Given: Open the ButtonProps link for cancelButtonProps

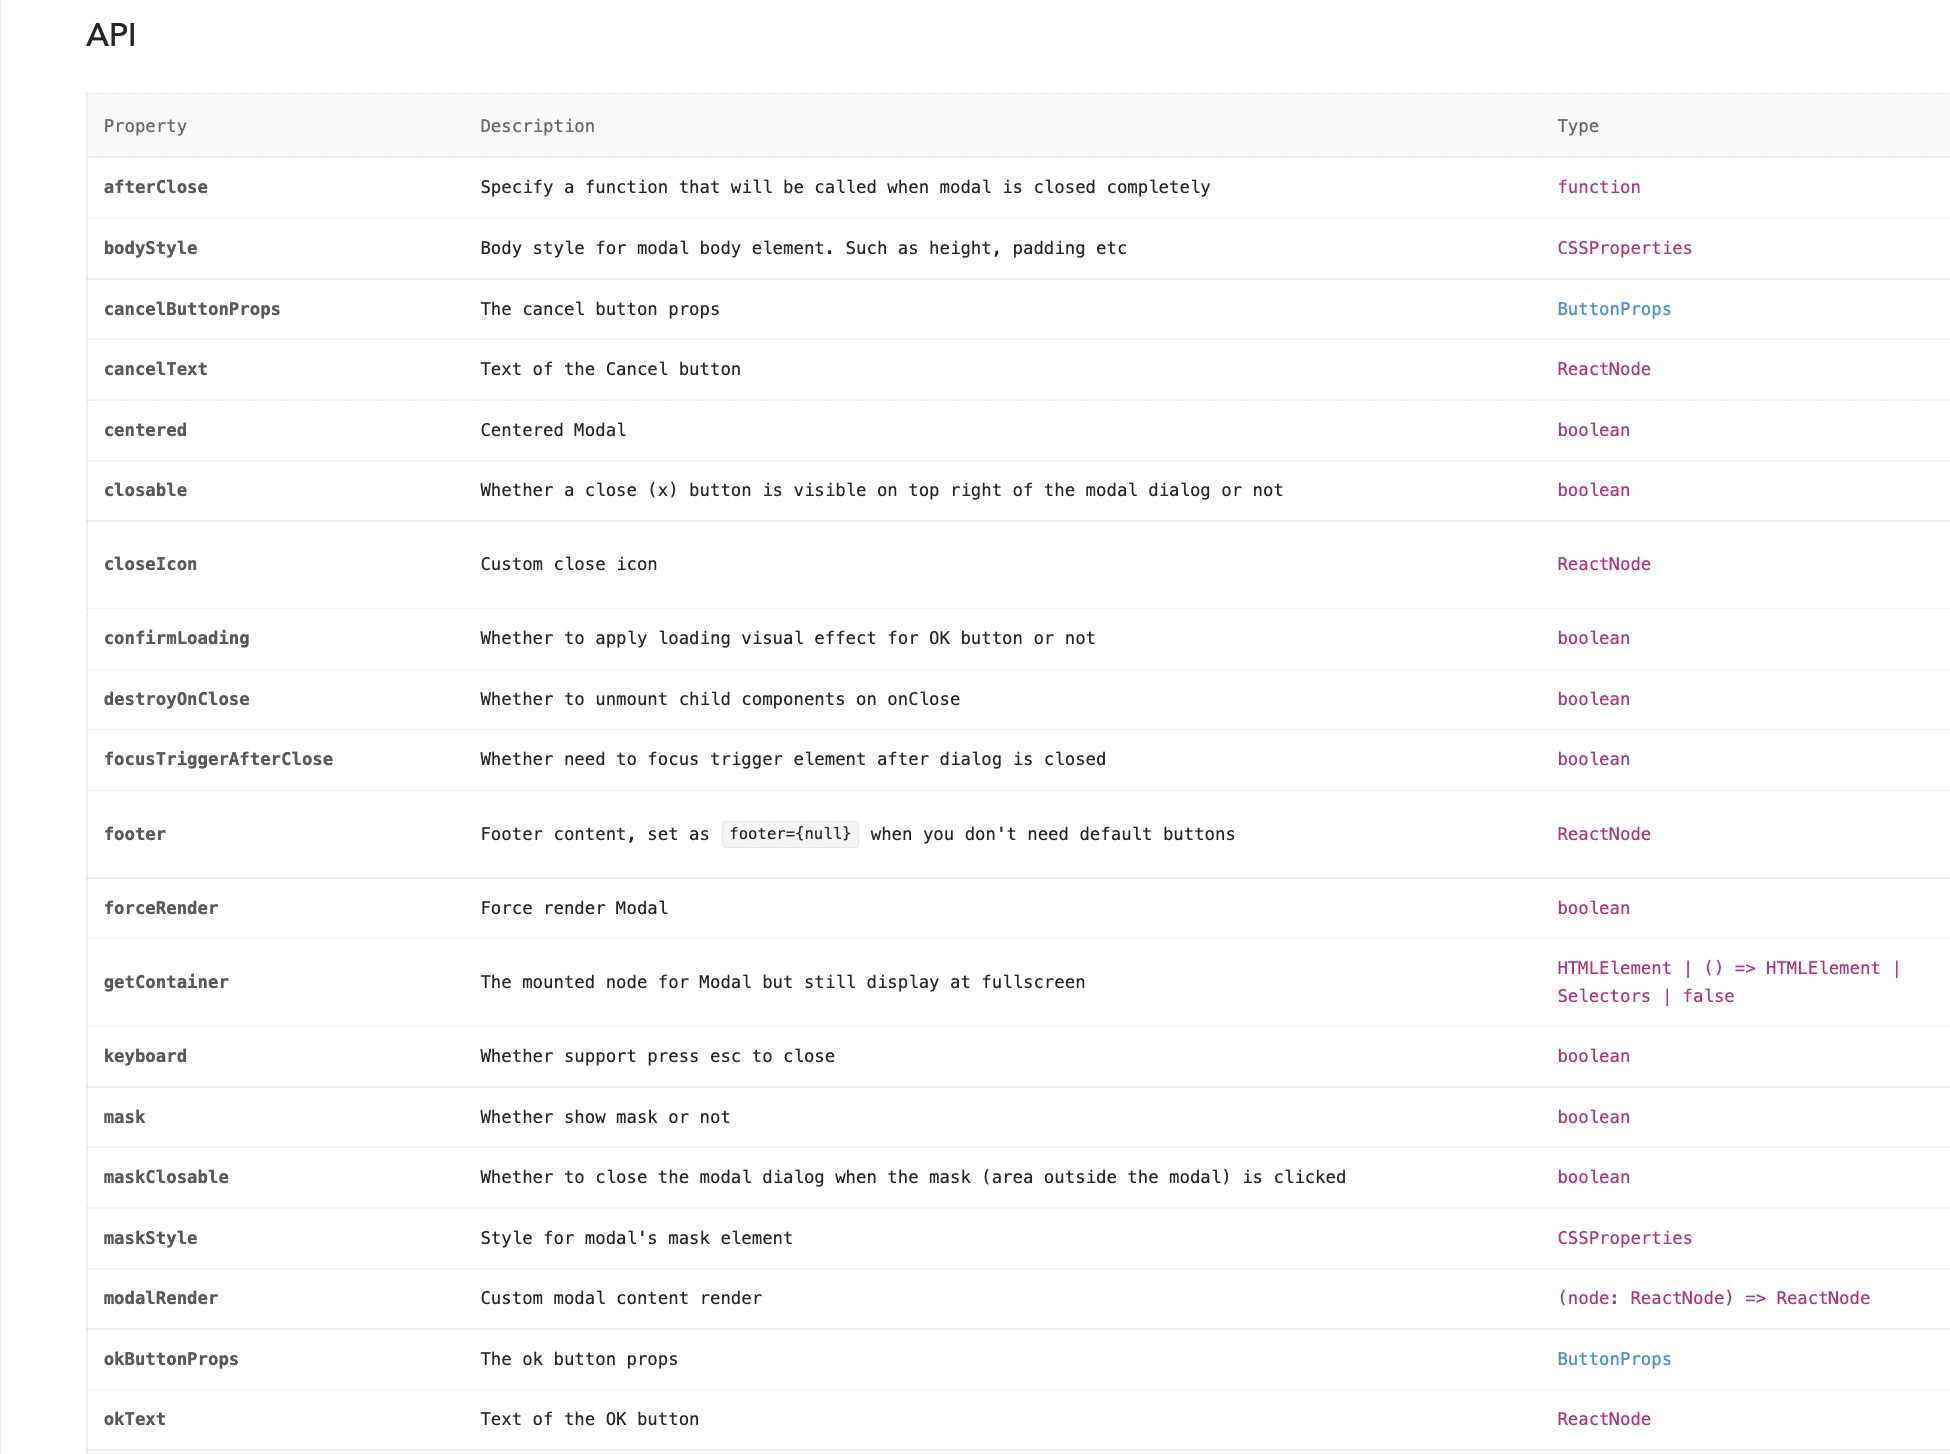Looking at the screenshot, I should [x=1613, y=309].
